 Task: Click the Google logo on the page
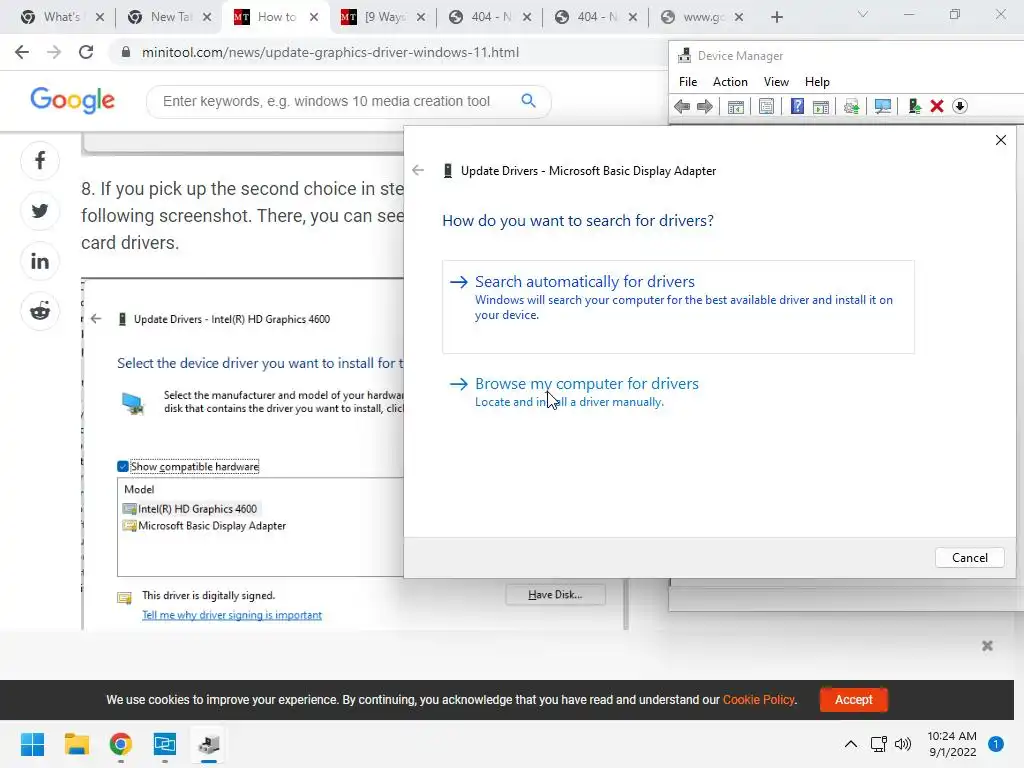tap(72, 100)
